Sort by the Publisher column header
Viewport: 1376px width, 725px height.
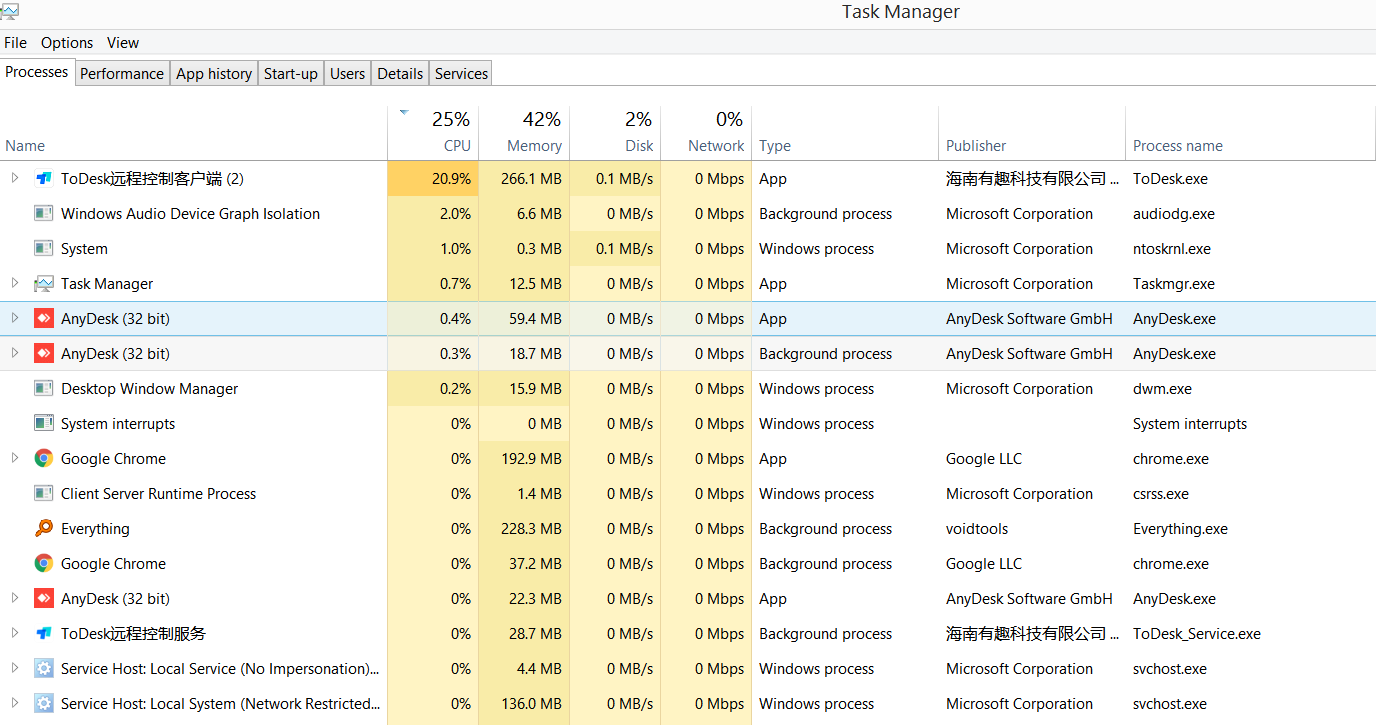coord(1032,133)
